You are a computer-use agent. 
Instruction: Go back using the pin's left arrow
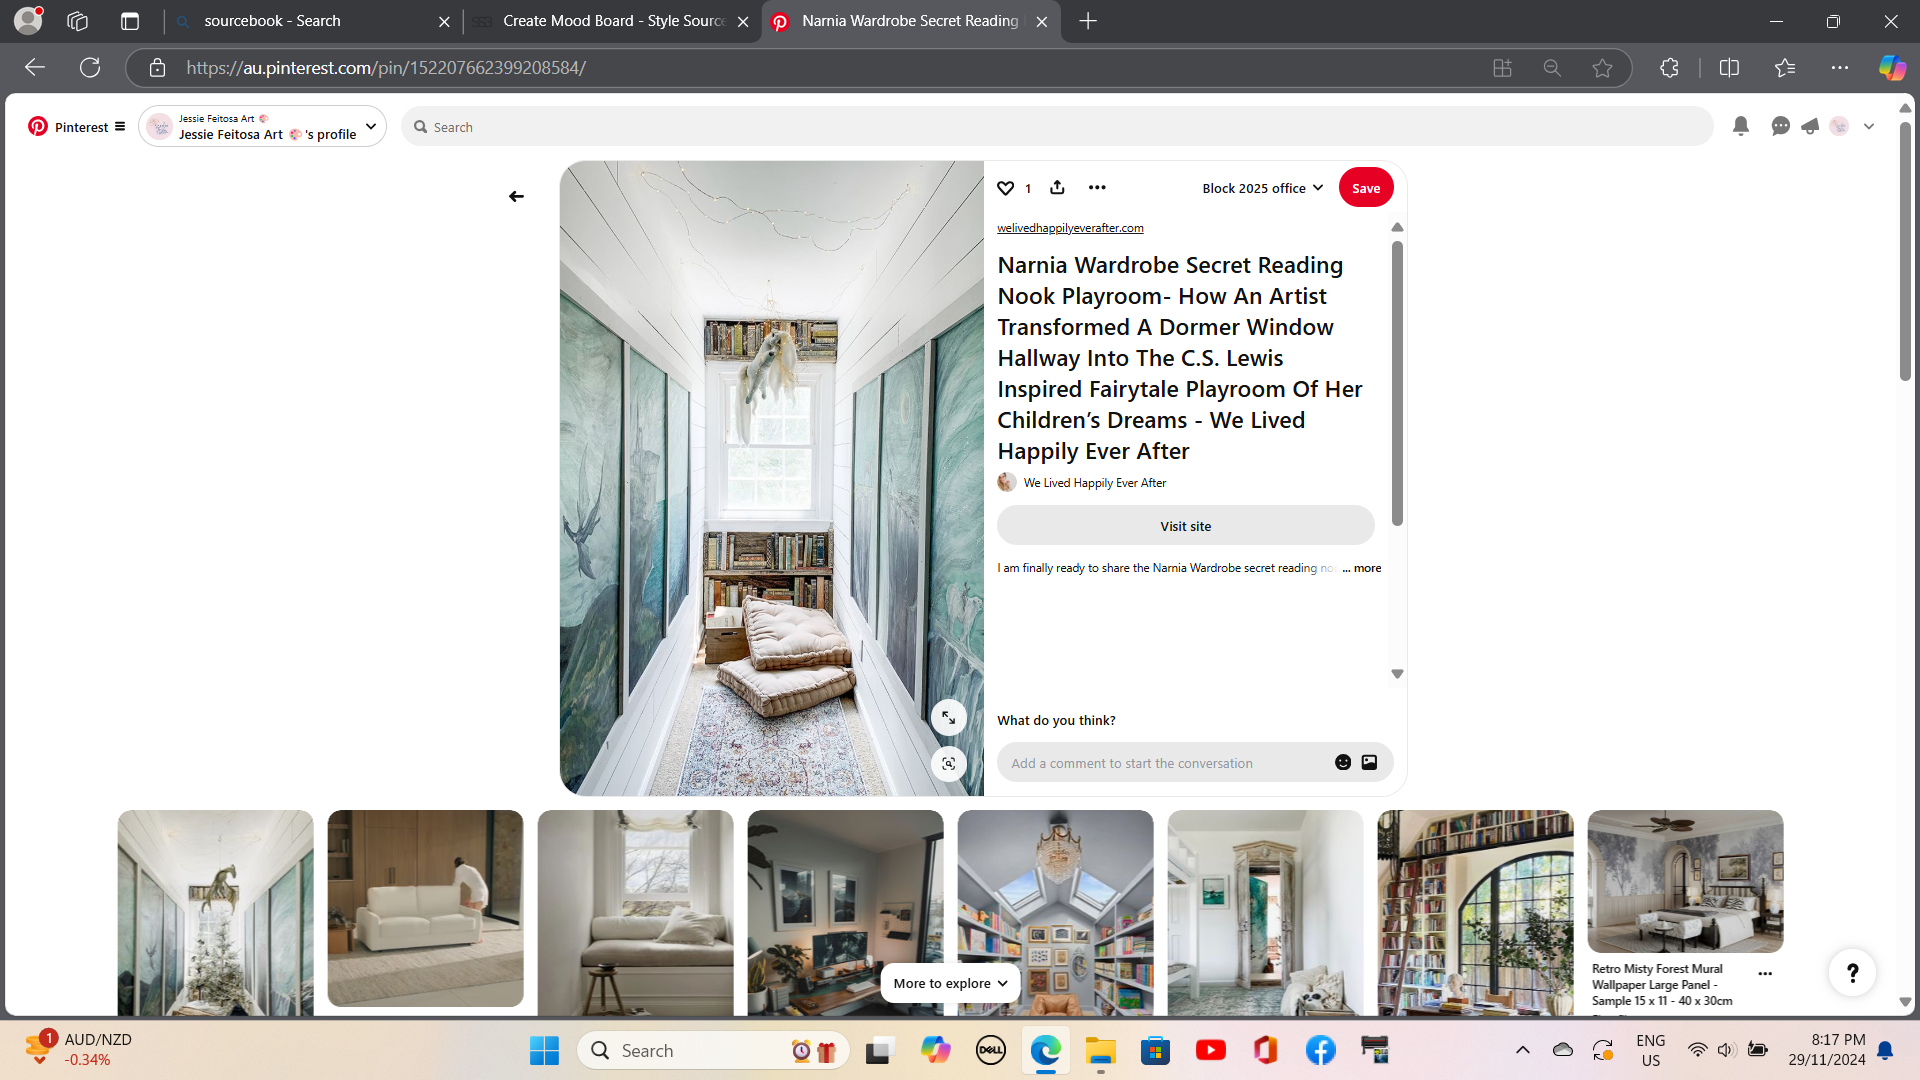(x=516, y=196)
